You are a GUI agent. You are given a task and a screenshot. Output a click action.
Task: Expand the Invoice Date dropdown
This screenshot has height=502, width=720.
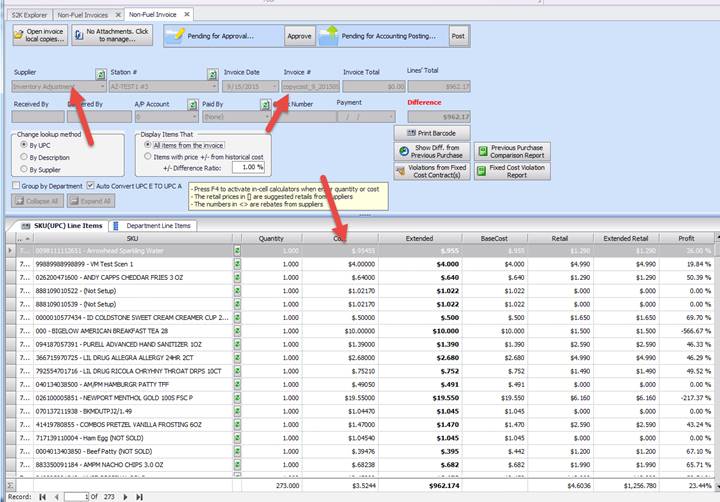[276, 87]
